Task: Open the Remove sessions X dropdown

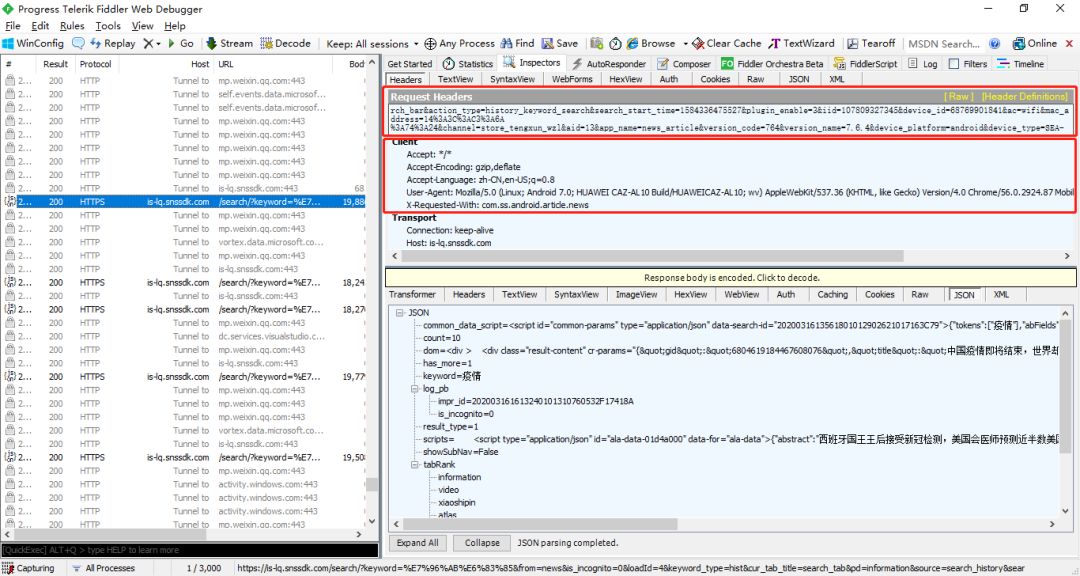Action: click(x=152, y=43)
